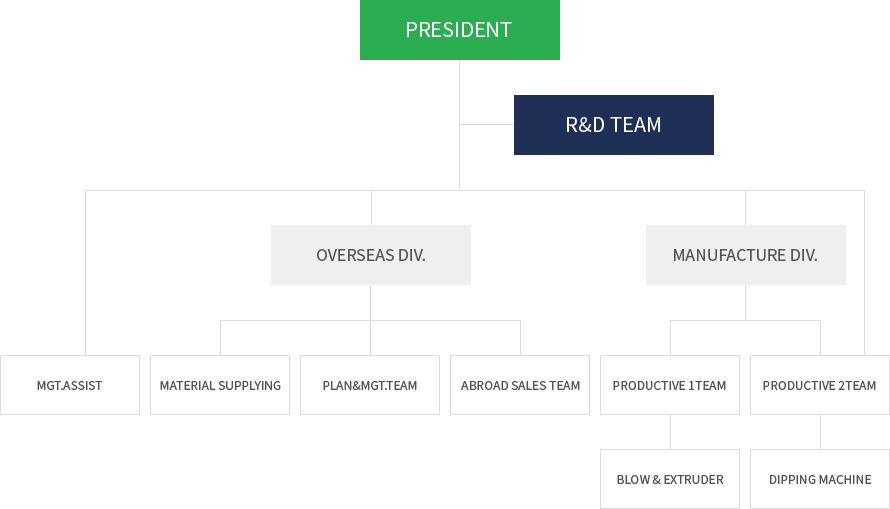Viewport: 890px width, 509px height.
Task: Click the line joining PRODUCTIVE 2TEAM to DIPPING MACHINE
Action: tap(820, 432)
